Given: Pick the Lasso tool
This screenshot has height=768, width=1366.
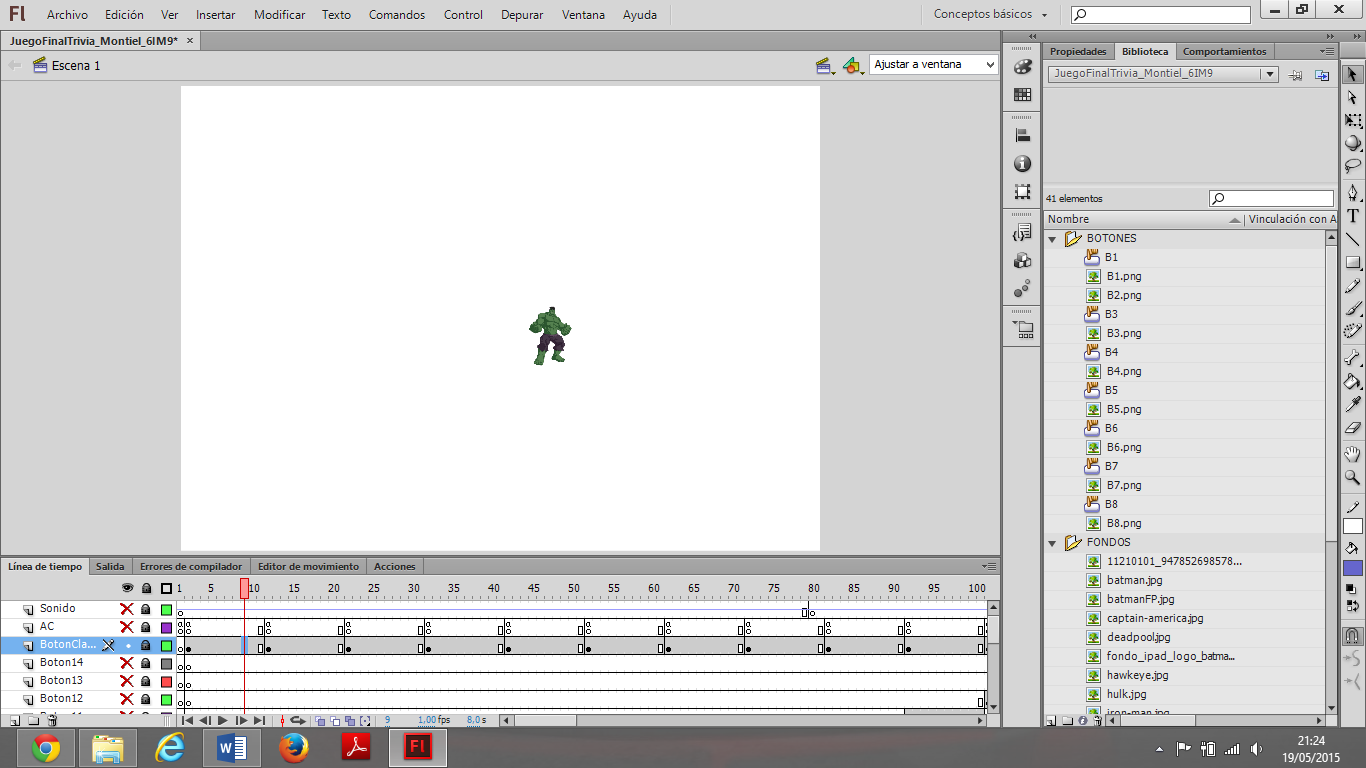Looking at the screenshot, I should (1353, 167).
